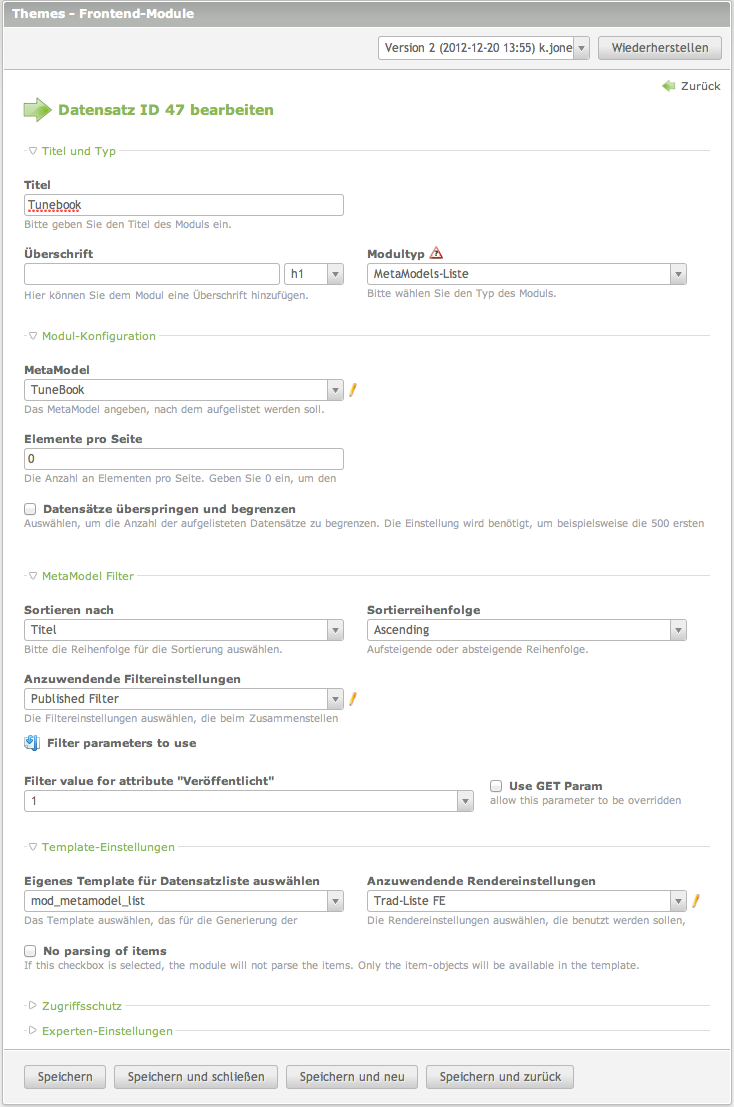This screenshot has height=1107, width=734.
Task: Click the Filter parameters to use icon
Action: (29, 742)
